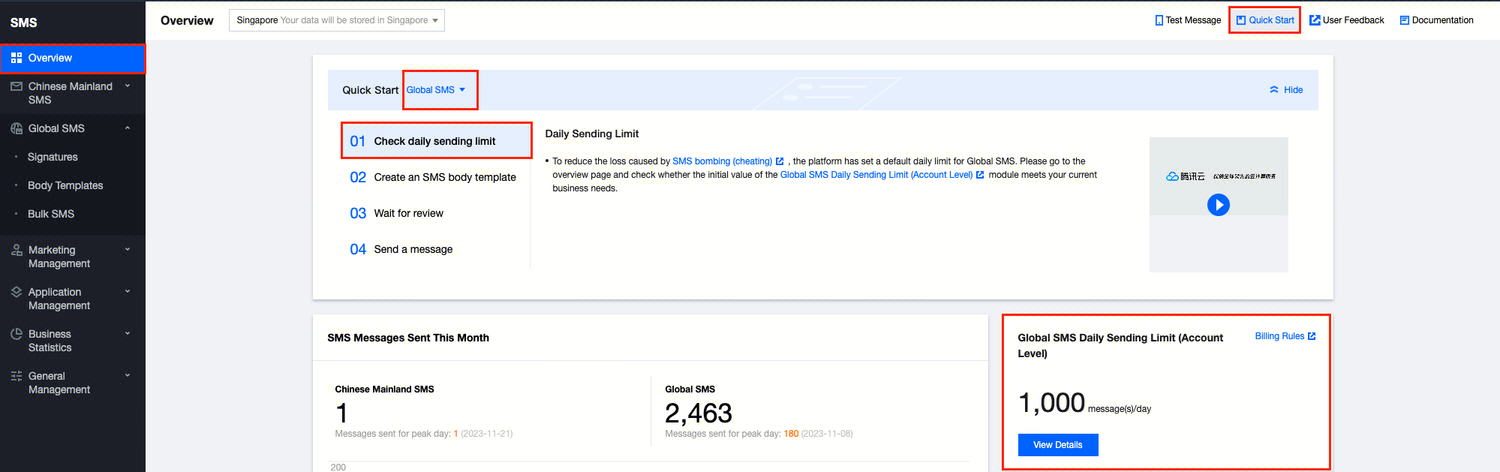Click the Documentation icon in header

(x=1404, y=20)
